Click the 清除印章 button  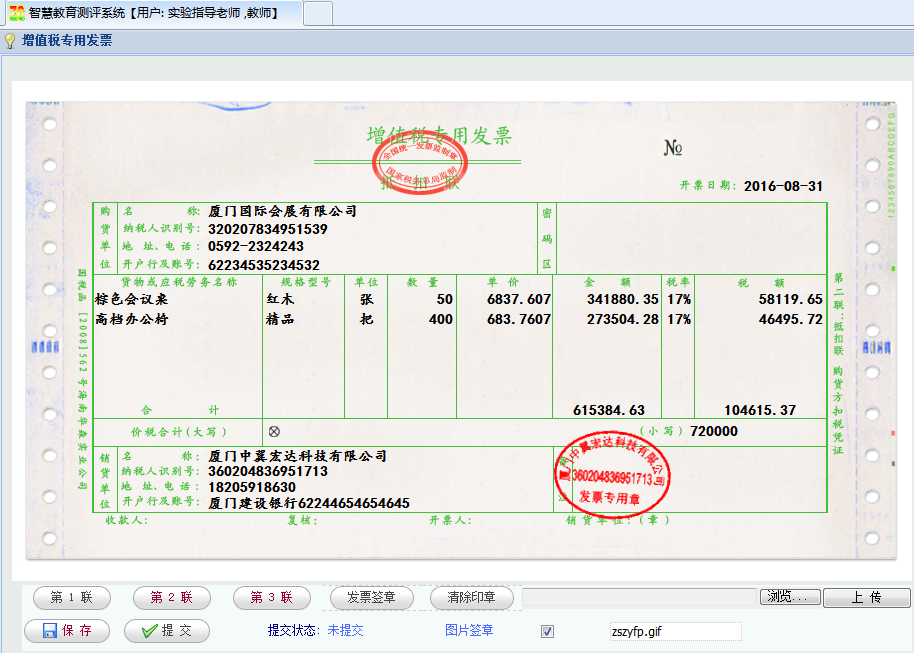point(472,598)
